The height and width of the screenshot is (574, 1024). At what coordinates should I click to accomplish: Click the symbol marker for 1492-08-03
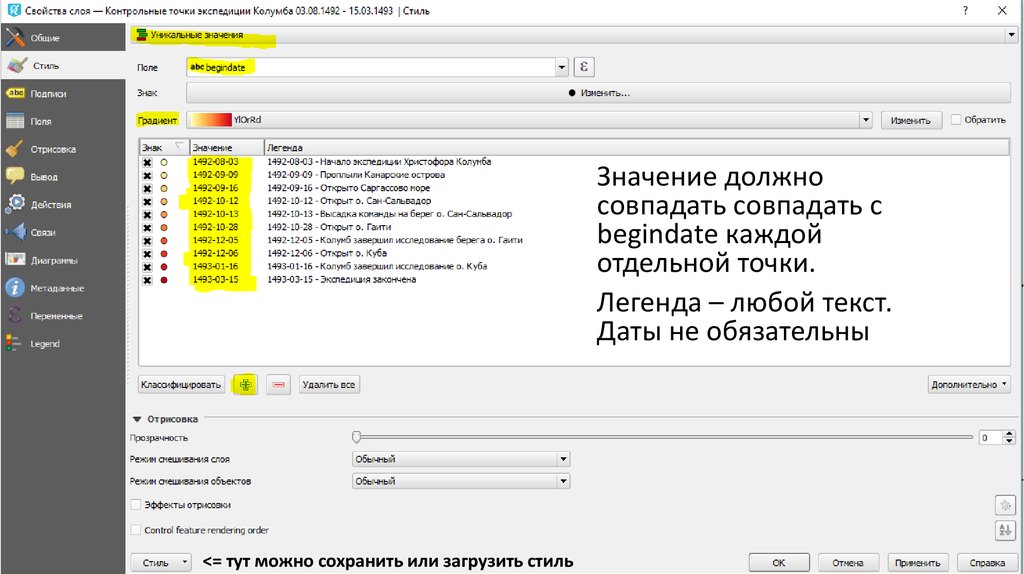[x=164, y=162]
